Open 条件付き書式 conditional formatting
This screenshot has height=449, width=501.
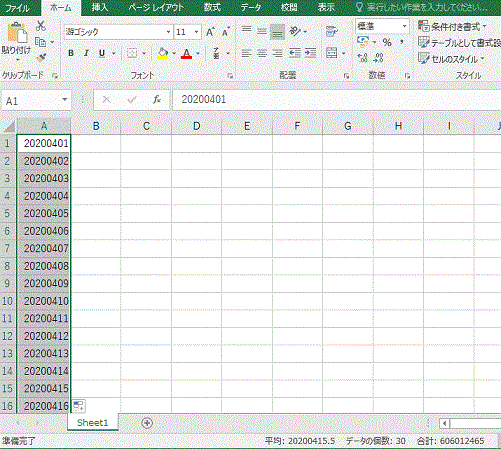(x=452, y=26)
